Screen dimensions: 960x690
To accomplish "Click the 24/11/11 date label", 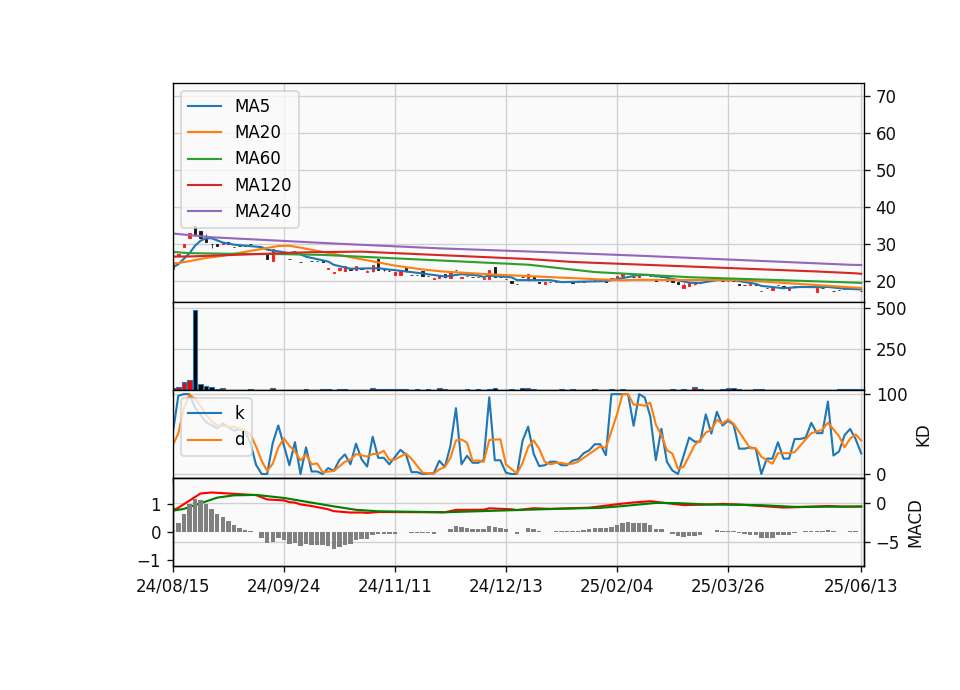I will [395, 586].
